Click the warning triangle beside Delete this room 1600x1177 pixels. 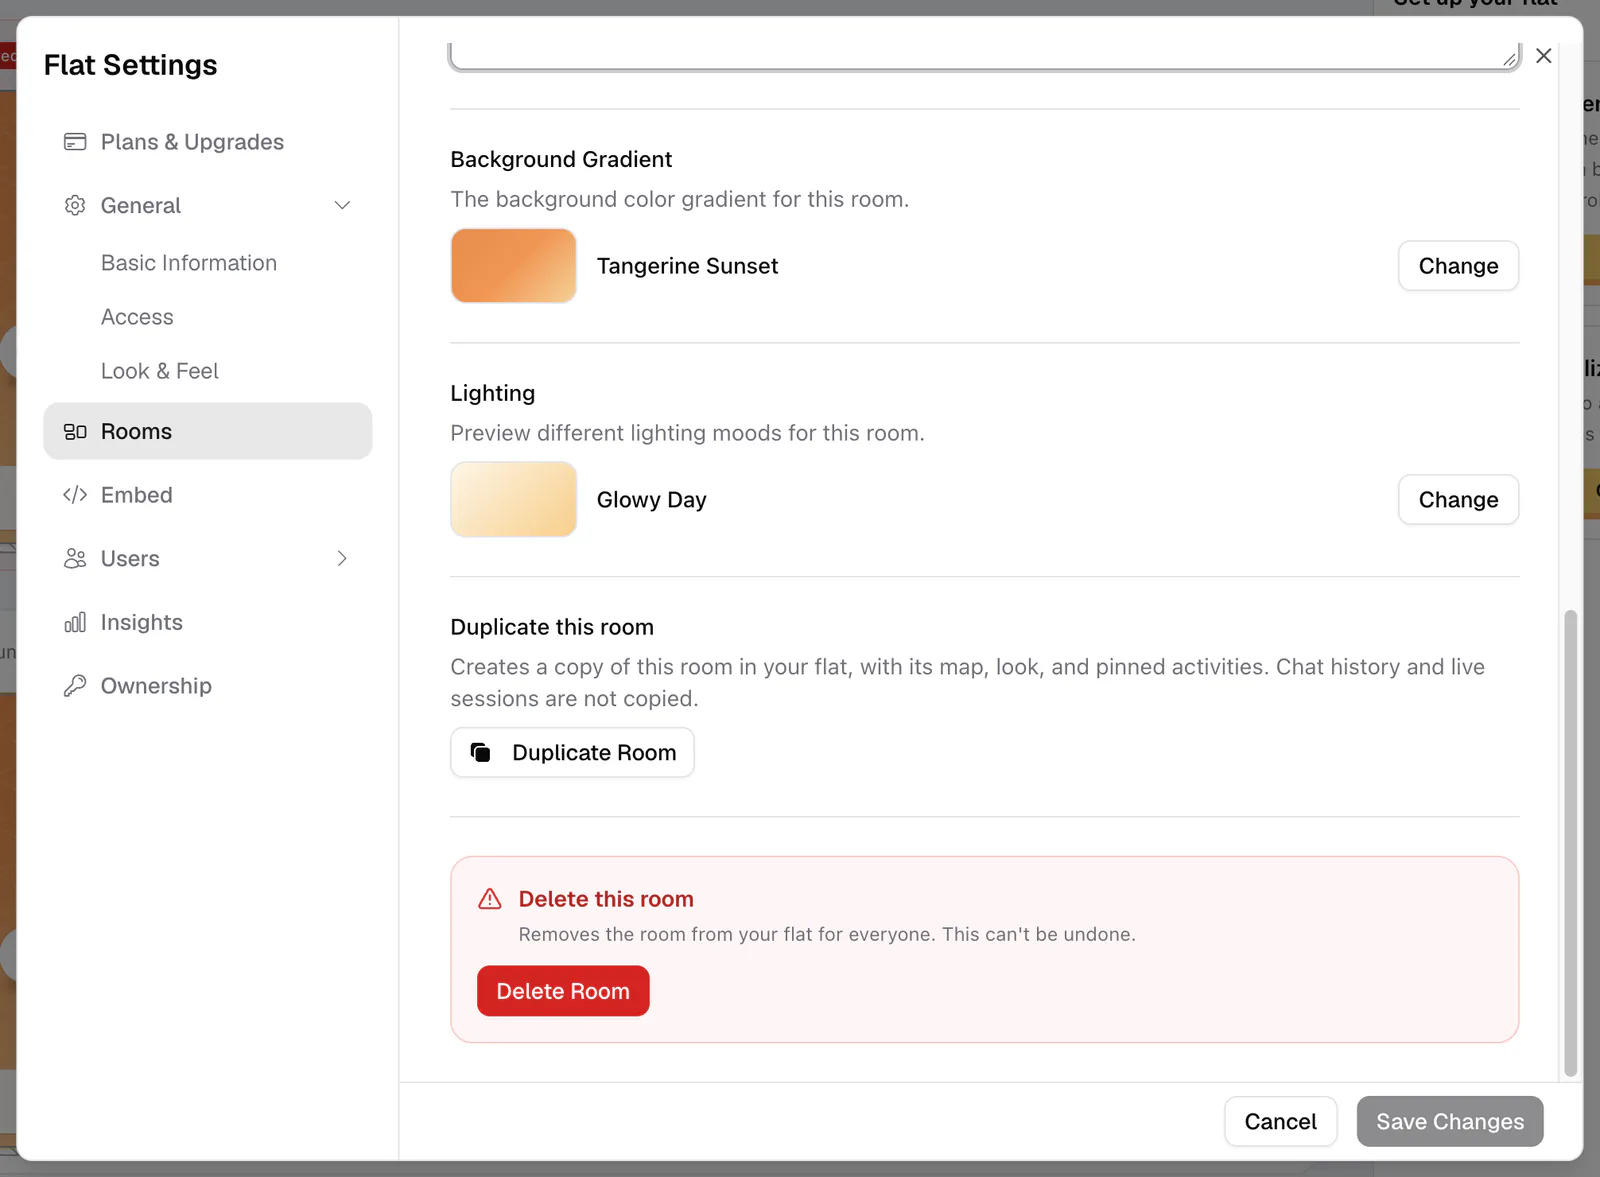click(x=490, y=899)
